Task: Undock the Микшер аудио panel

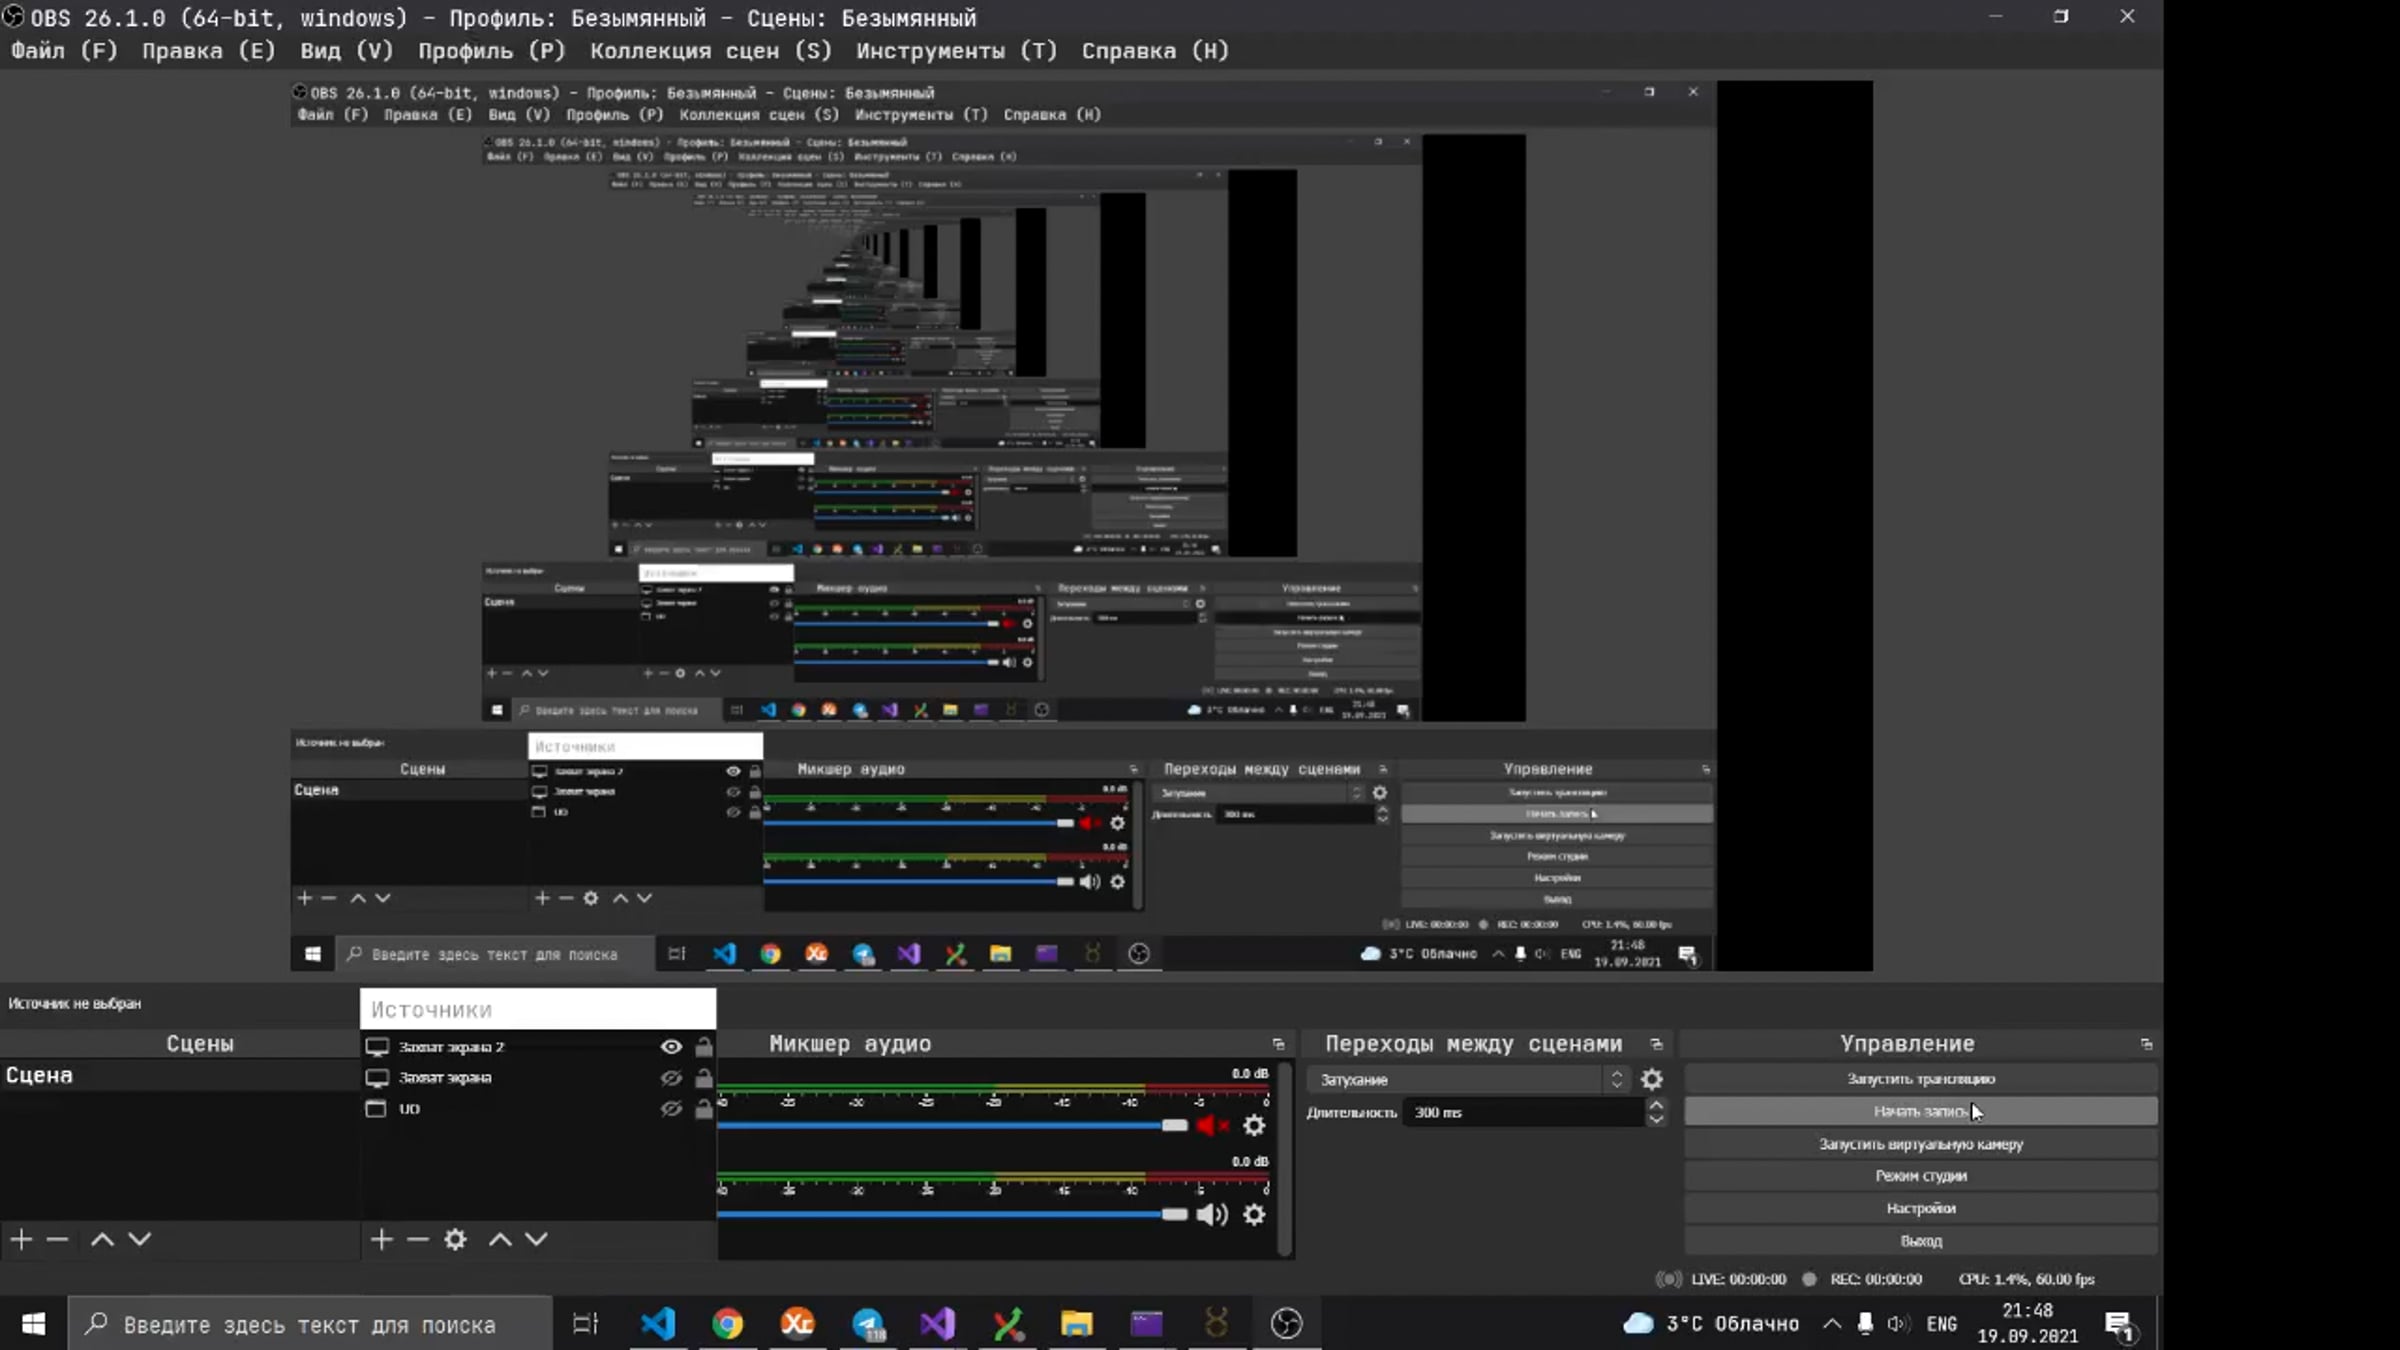Action: point(1278,1044)
